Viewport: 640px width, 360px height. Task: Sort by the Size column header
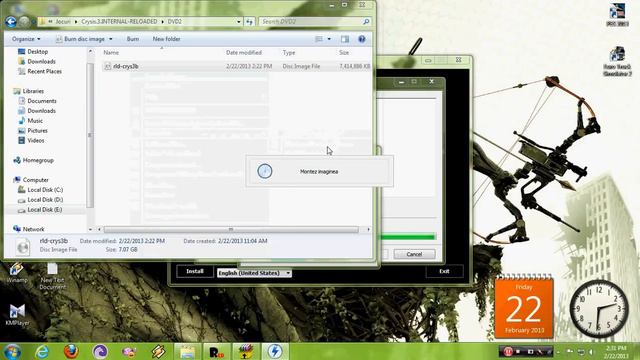point(344,53)
